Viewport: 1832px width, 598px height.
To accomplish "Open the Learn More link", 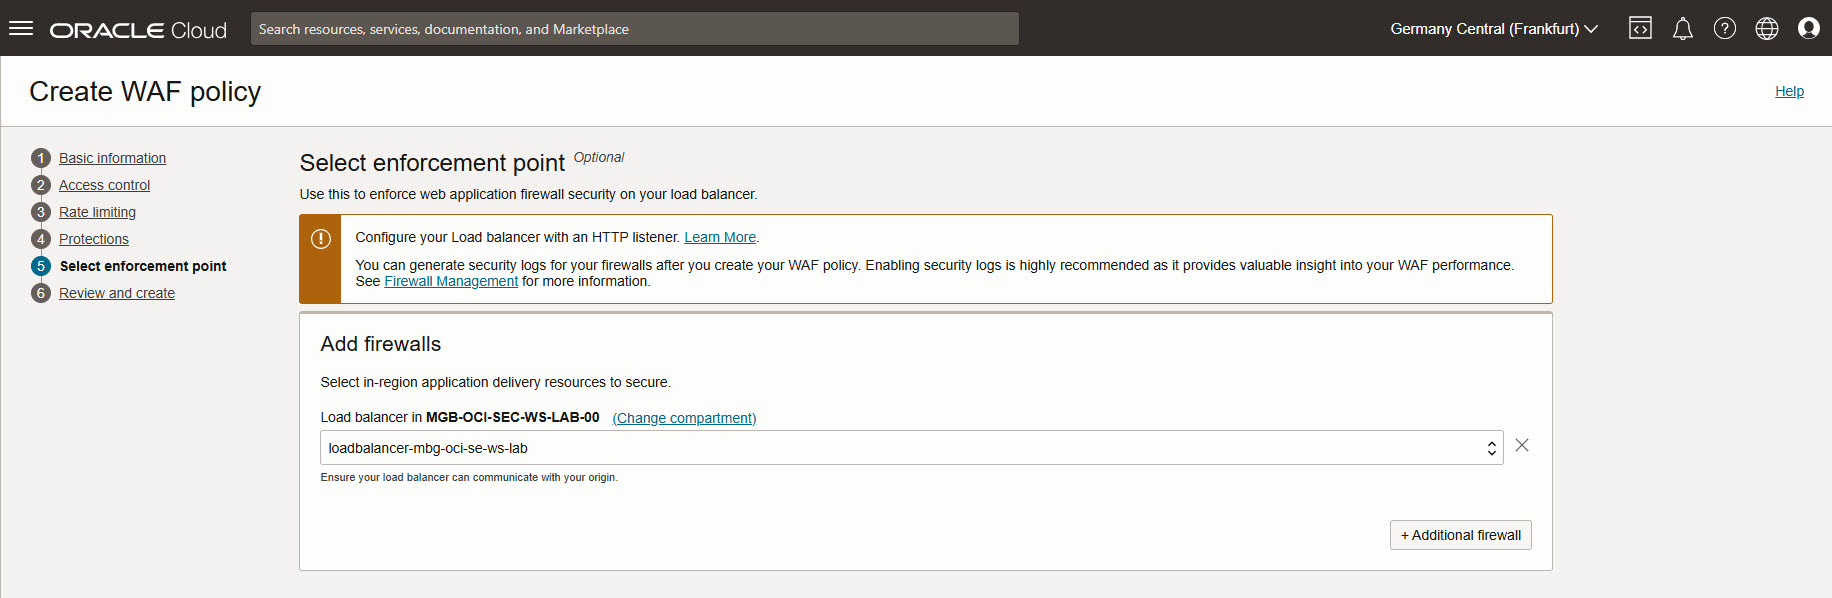I will pos(720,237).
